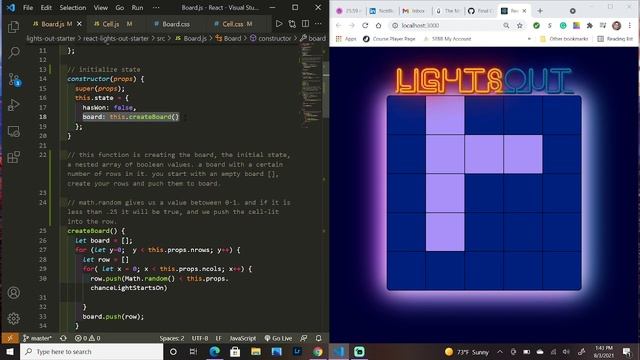Click the remote window status icon
The image size is (640, 360).
[10, 338]
